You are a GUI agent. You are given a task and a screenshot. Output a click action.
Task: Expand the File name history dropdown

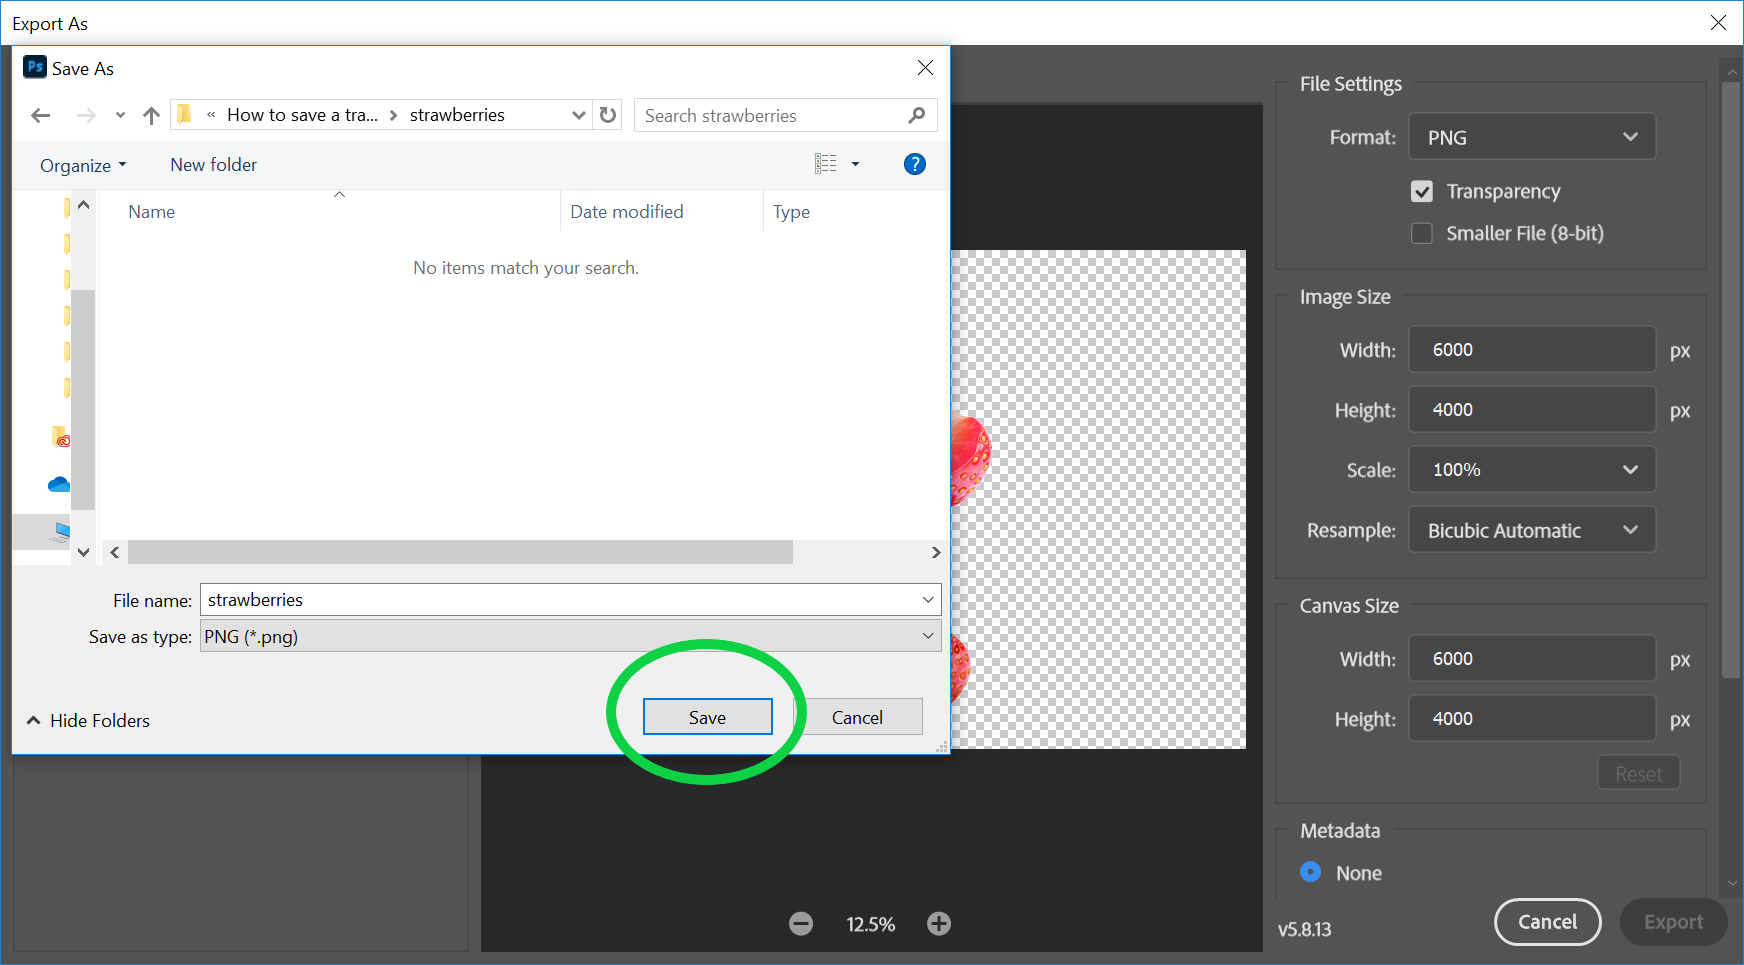[x=928, y=600]
